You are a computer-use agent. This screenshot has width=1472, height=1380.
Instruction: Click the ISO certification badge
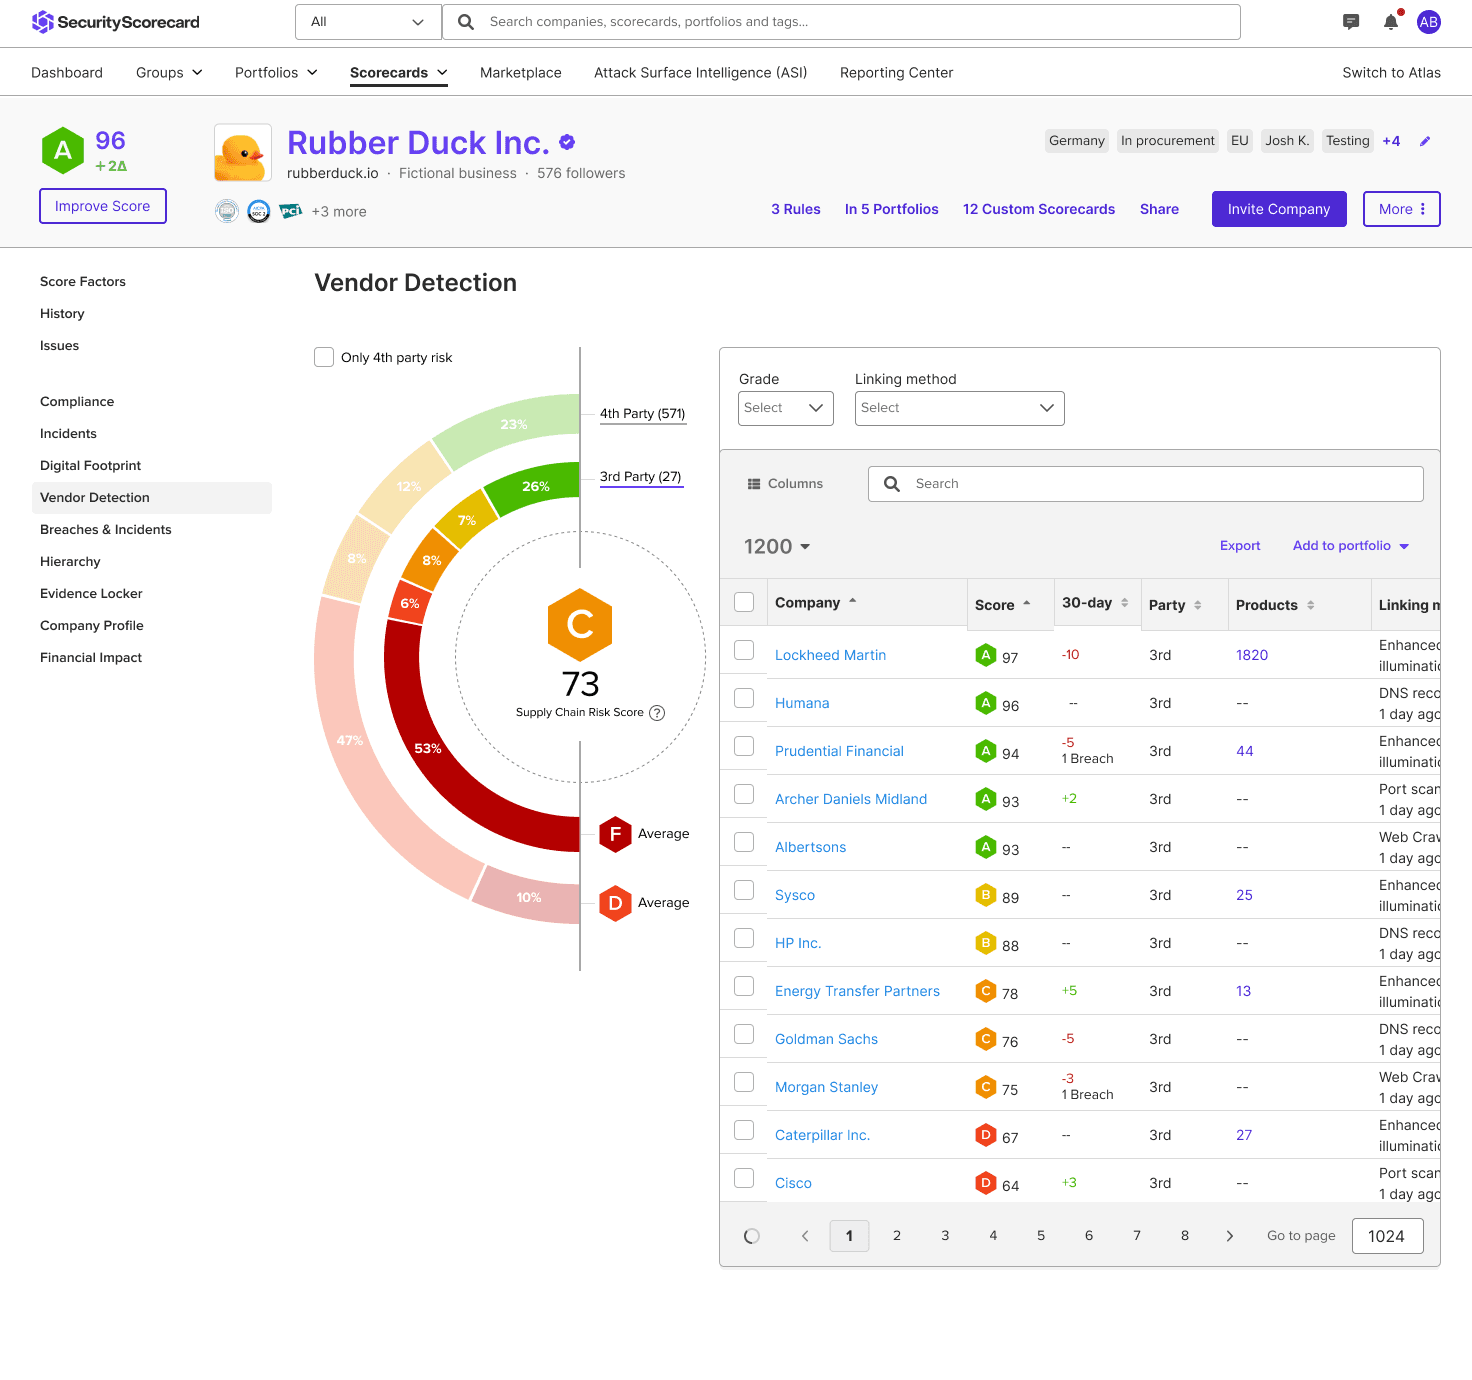point(227,211)
